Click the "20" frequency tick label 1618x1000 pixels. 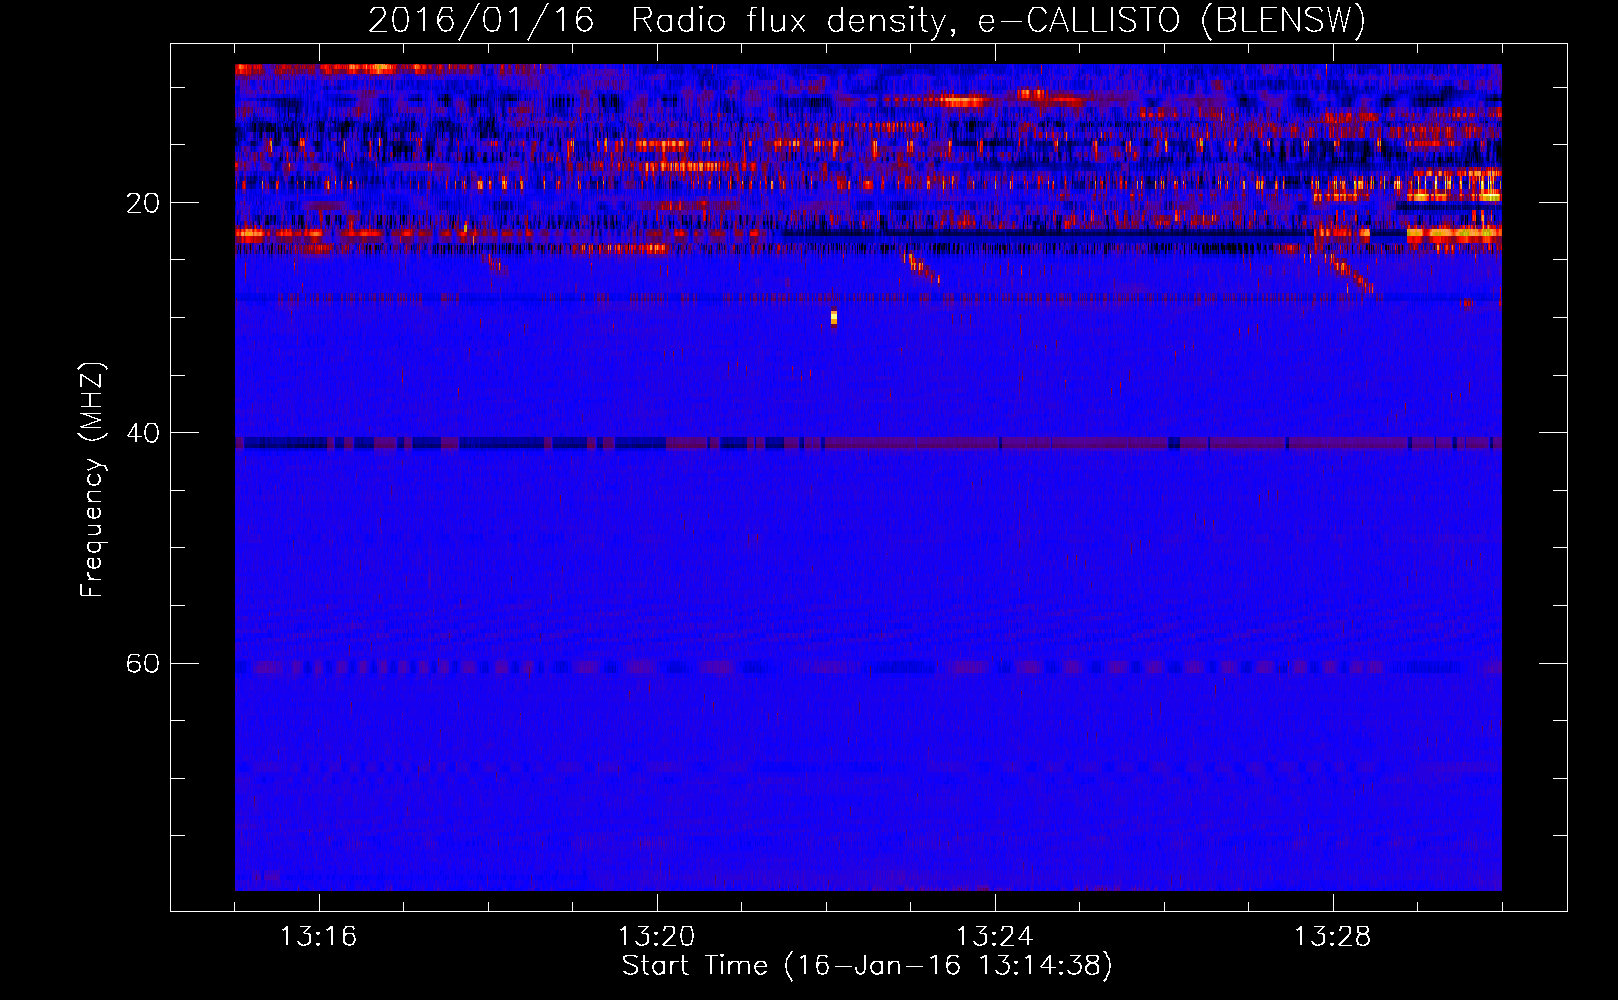pyautogui.click(x=143, y=203)
